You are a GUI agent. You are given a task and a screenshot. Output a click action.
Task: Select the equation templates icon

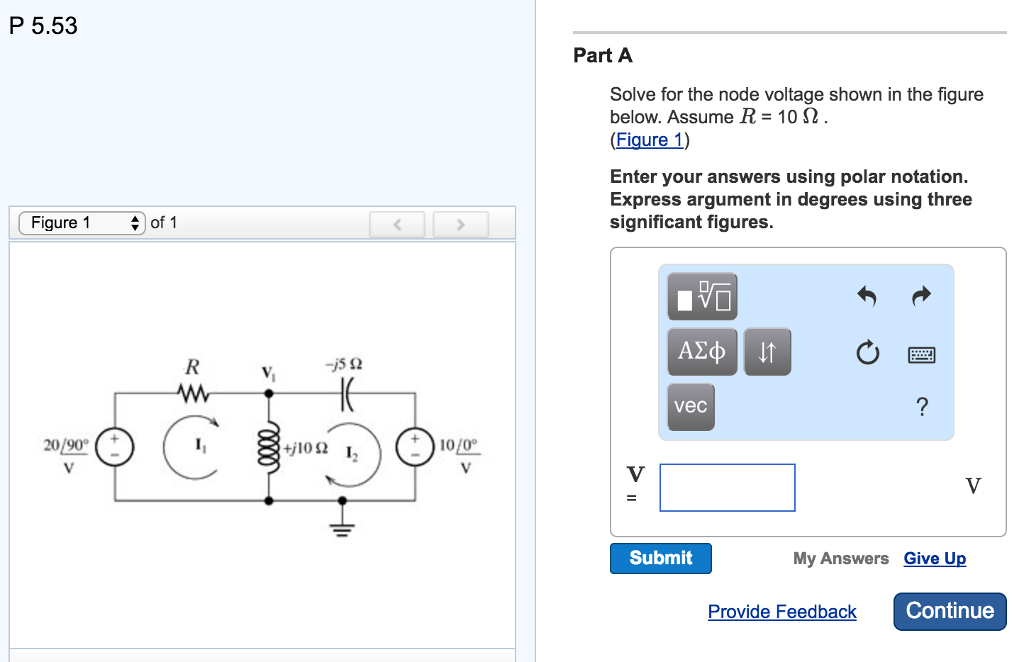point(701,296)
